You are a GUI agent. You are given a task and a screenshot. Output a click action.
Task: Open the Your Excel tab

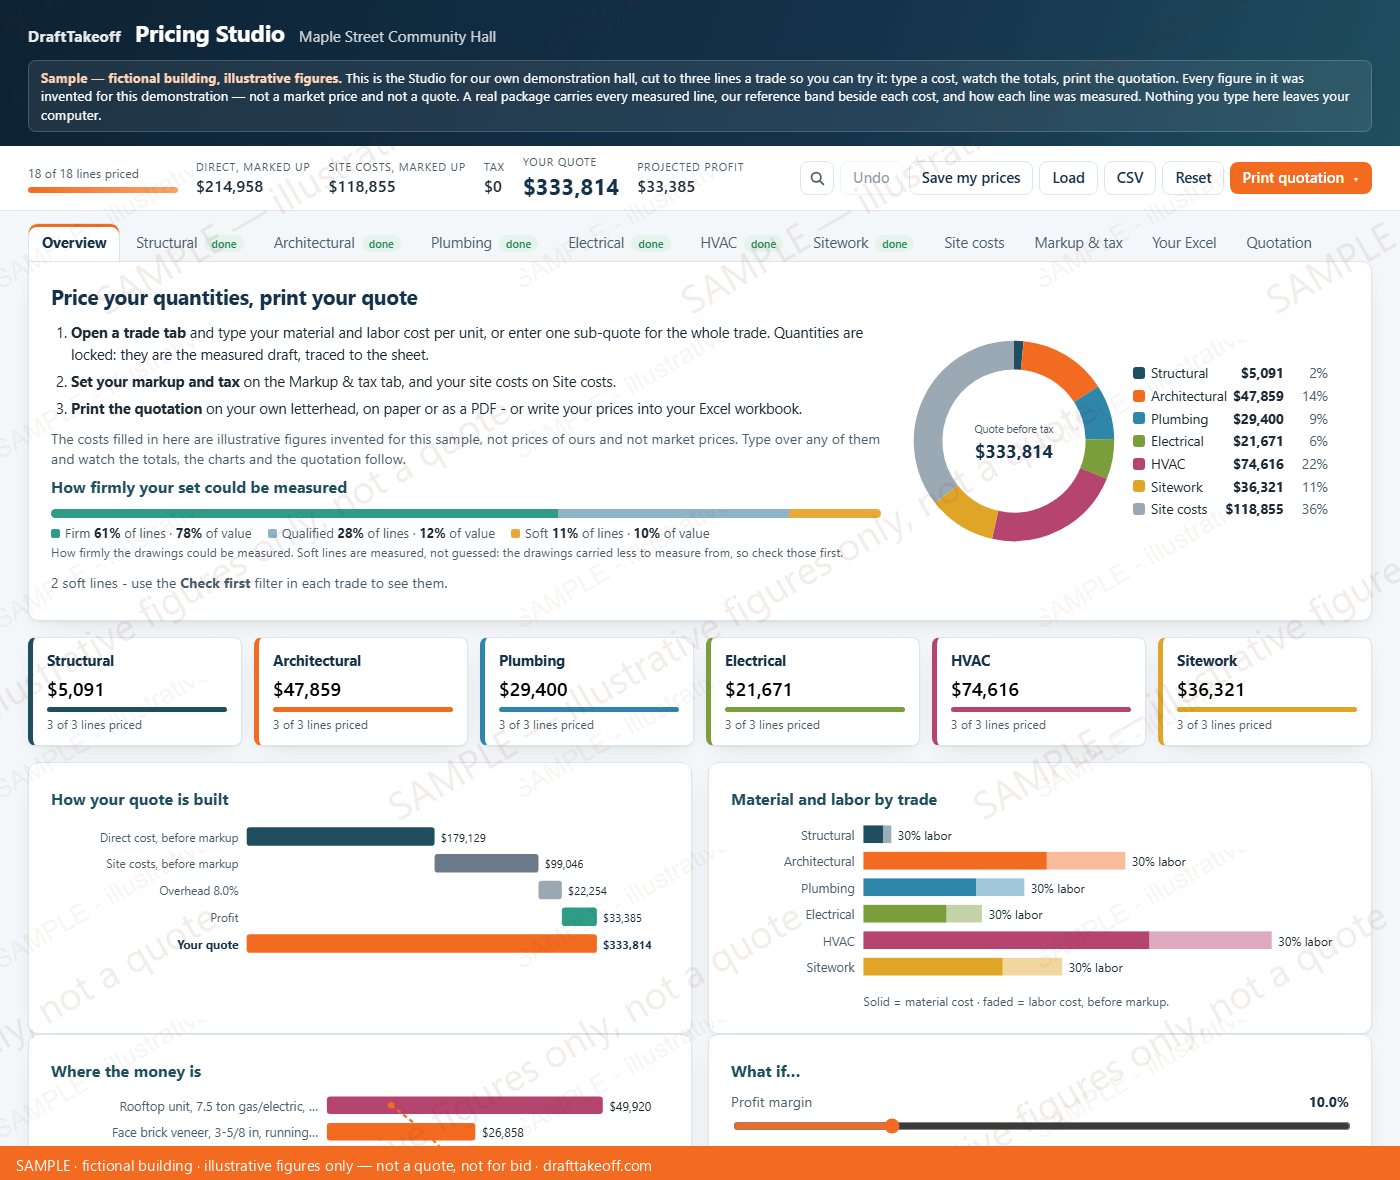pos(1184,243)
